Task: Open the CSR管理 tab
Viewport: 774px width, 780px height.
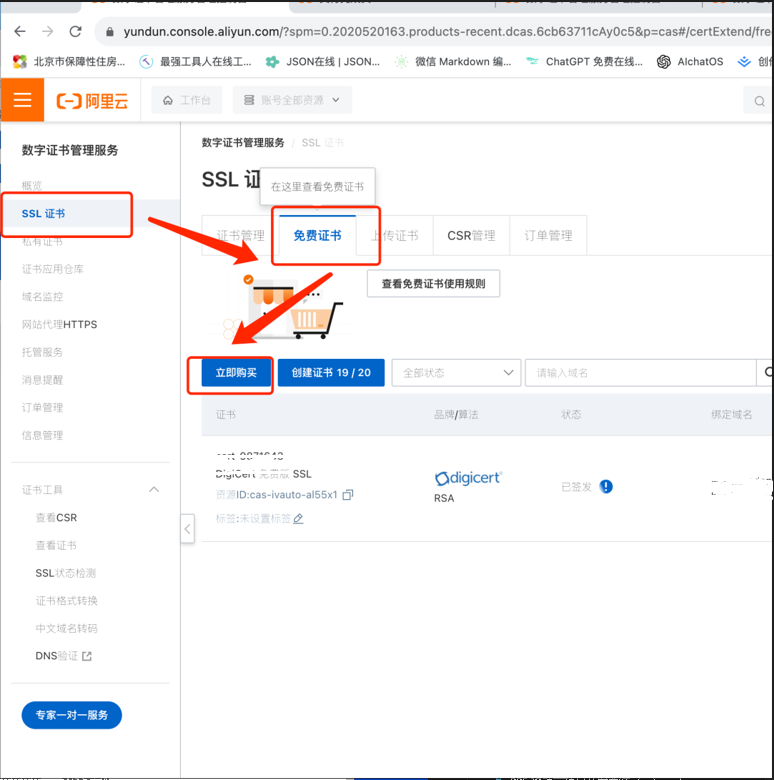Action: pos(471,235)
